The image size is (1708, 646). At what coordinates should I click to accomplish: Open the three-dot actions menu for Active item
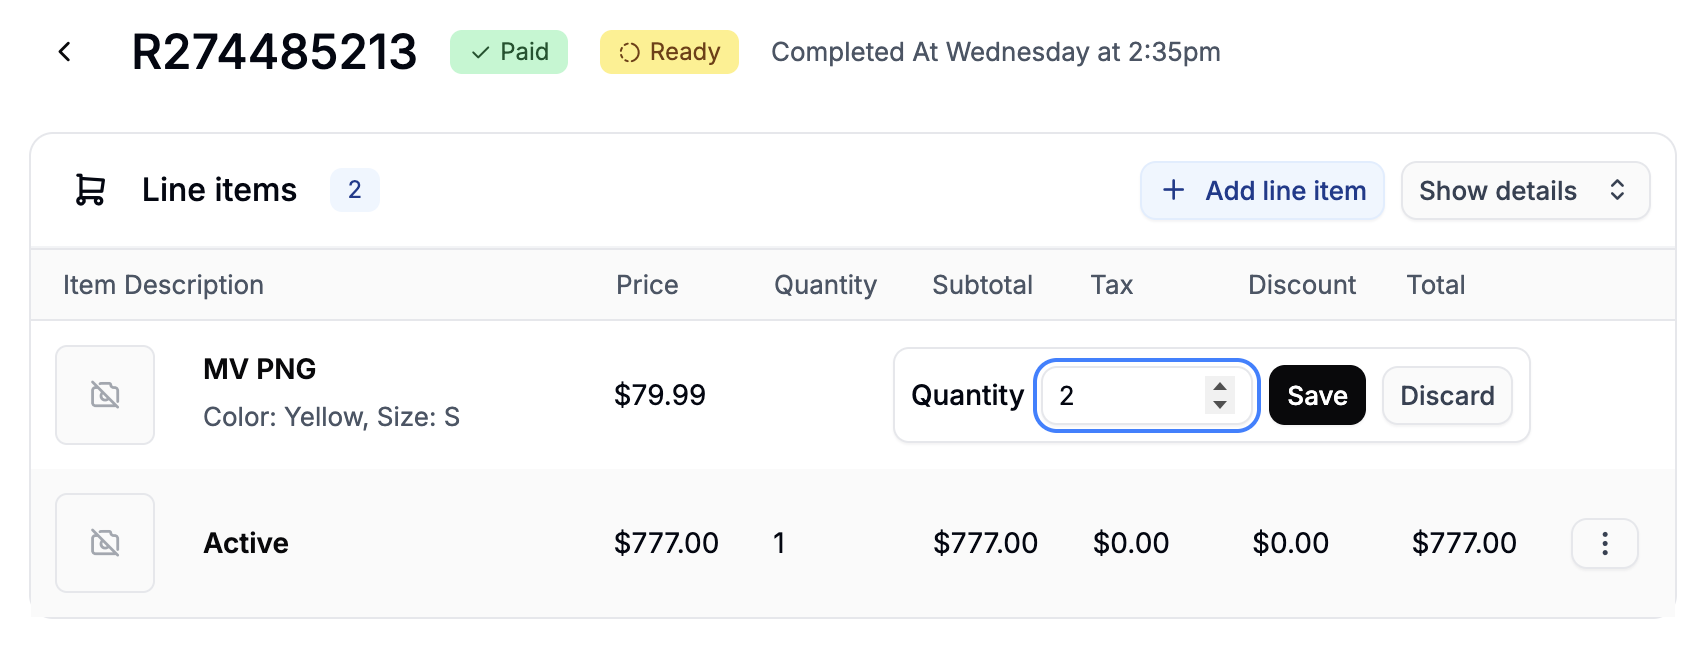pos(1604,543)
